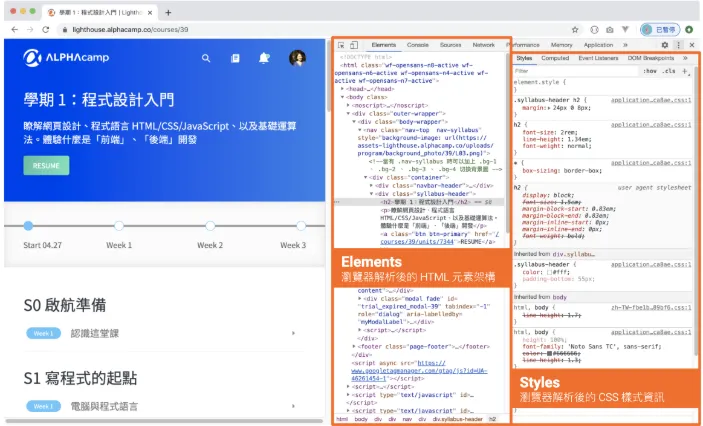The width and height of the screenshot is (703, 426).
Task: Select div.syllabus-header in the breadcrumb bar
Action: coord(458,419)
